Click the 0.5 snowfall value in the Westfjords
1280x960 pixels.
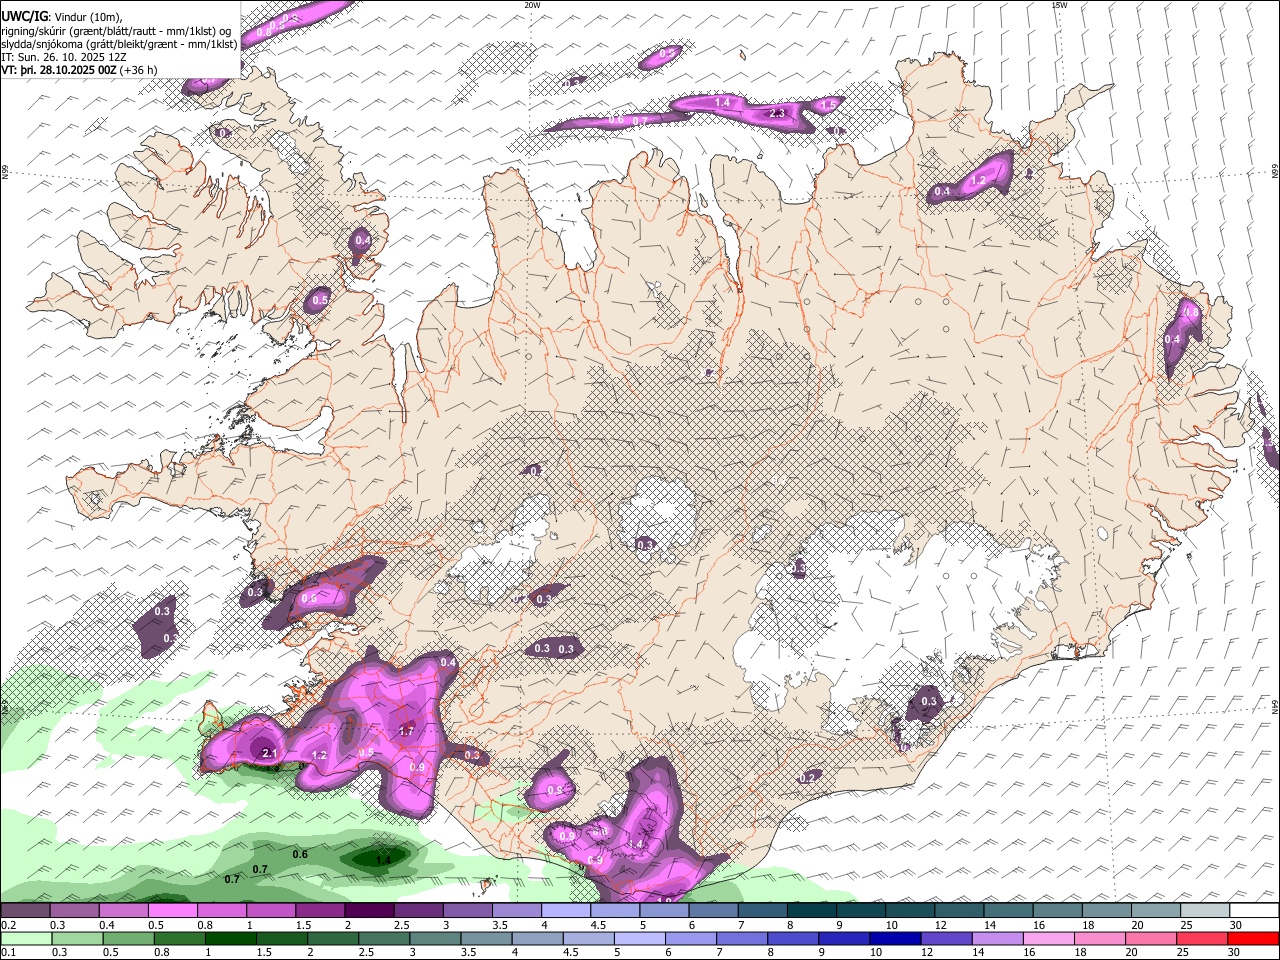click(x=320, y=300)
